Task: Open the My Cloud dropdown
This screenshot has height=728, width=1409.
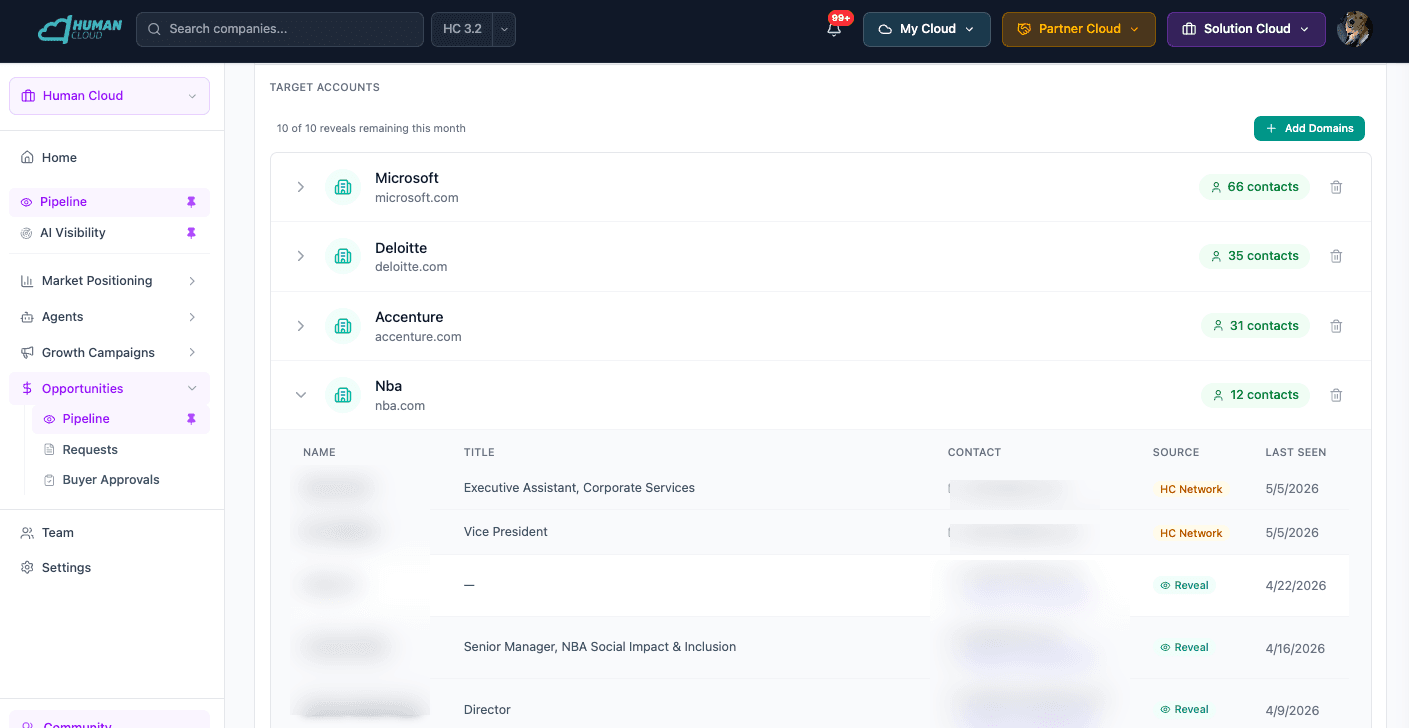Action: (x=927, y=29)
